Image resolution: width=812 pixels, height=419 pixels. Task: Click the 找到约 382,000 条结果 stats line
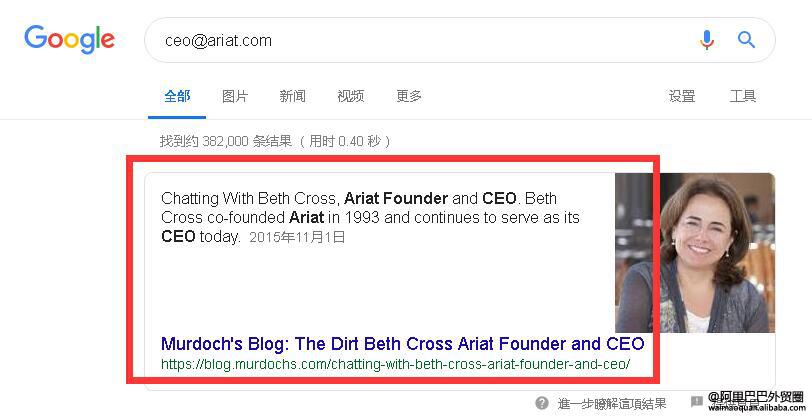(x=275, y=142)
